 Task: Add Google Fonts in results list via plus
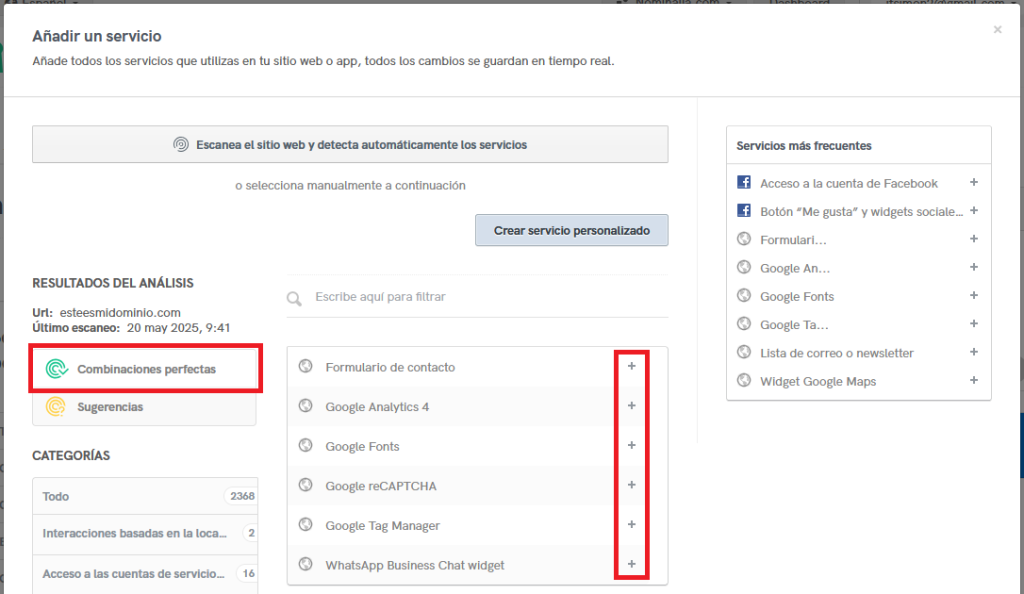(632, 445)
